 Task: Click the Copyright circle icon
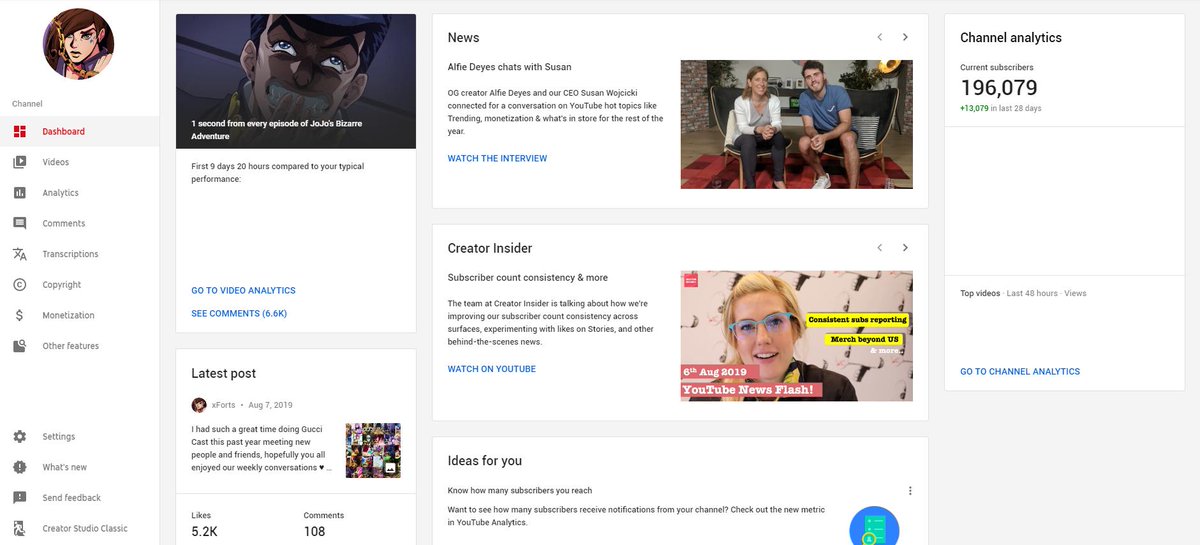(20, 285)
